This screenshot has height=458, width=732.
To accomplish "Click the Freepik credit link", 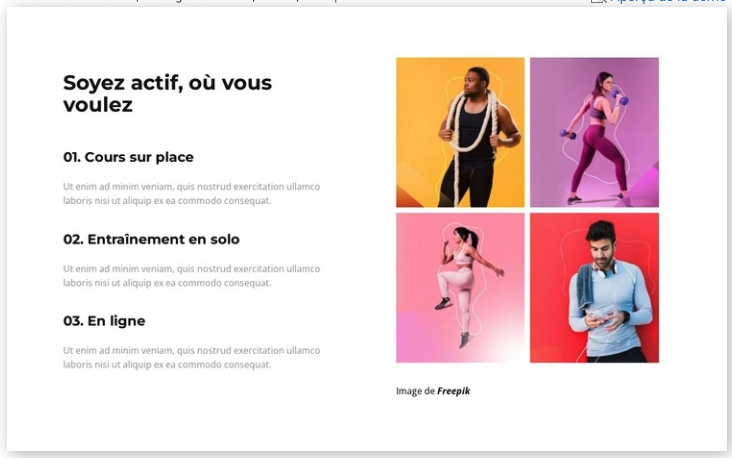I will coord(453,391).
